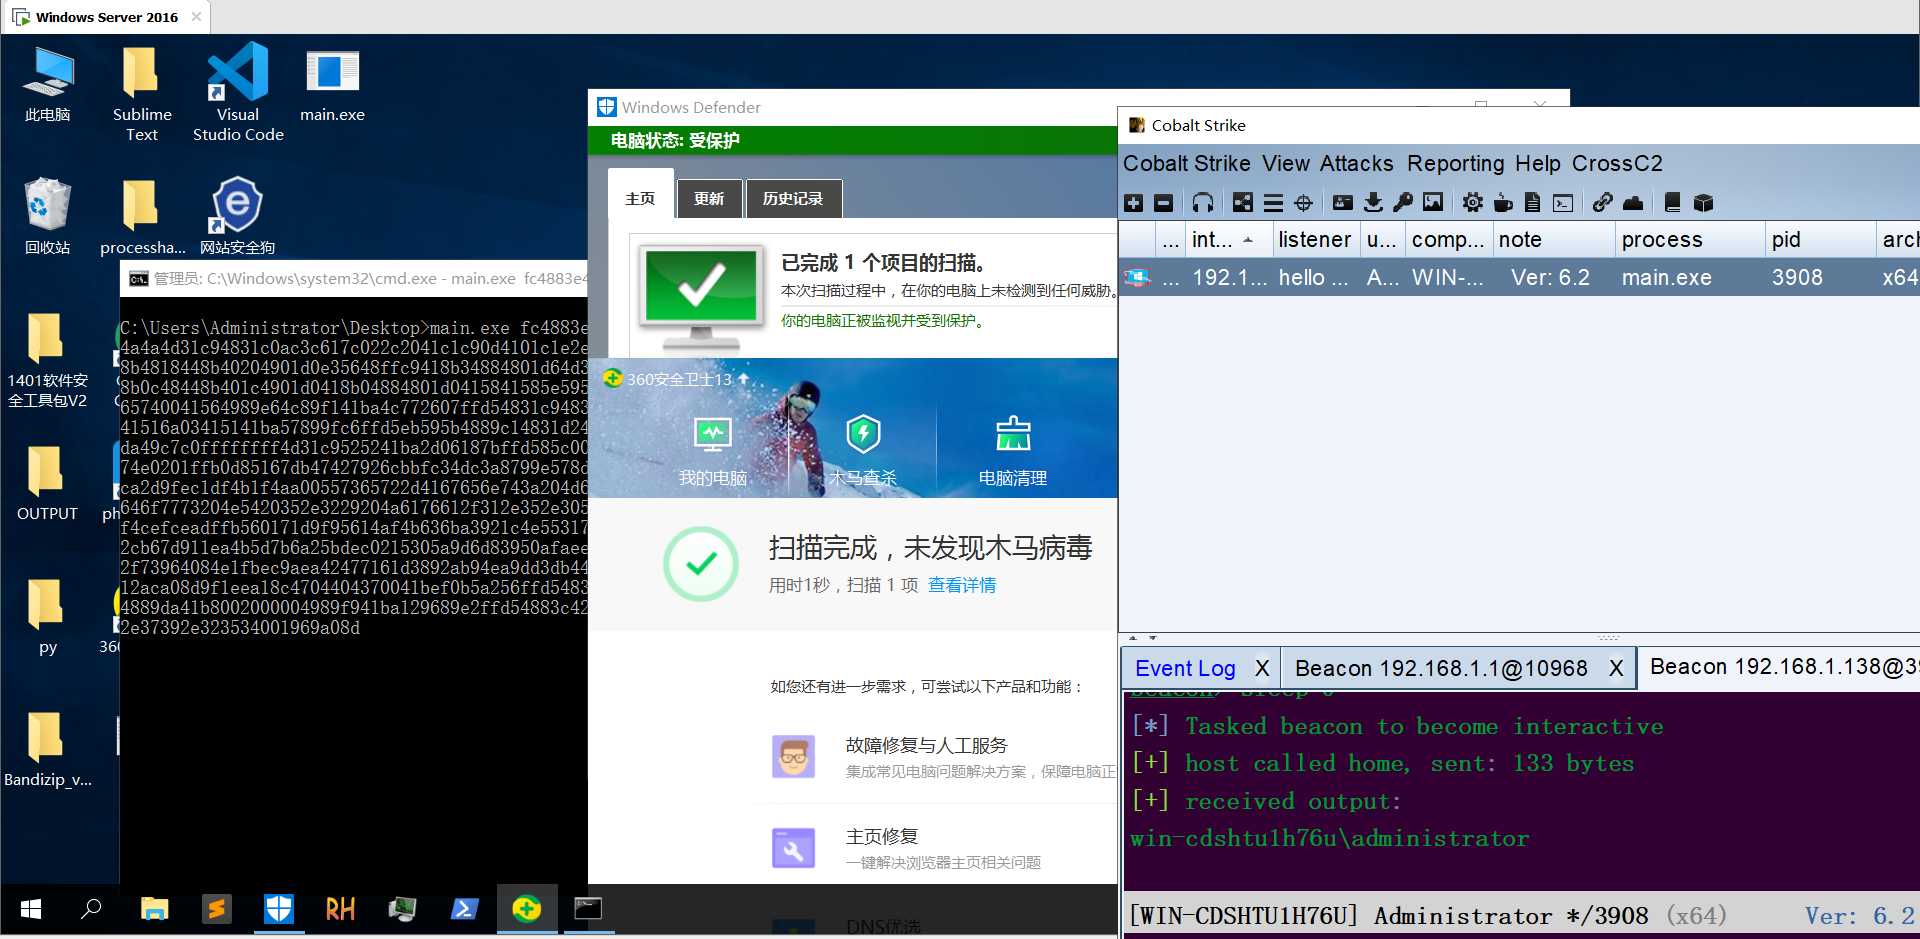Open 木马查杀 in 360 Security Guard
The height and width of the screenshot is (939, 1920).
tap(863, 451)
